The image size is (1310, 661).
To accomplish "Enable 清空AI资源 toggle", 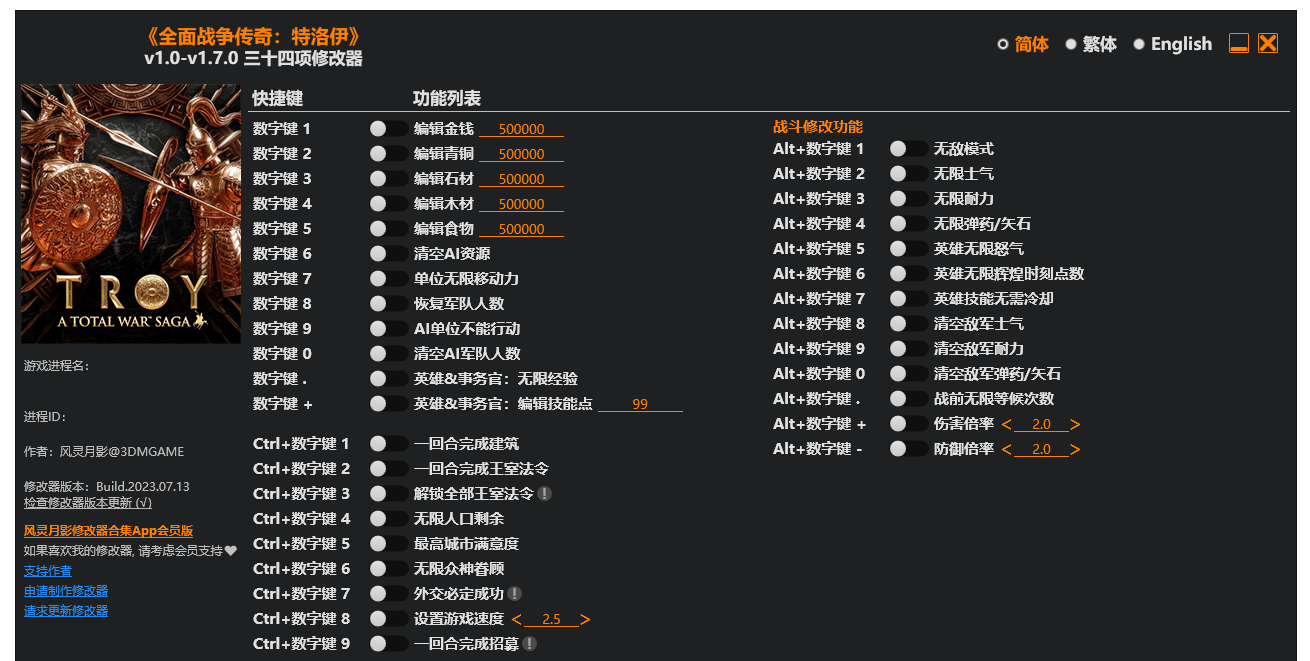I will click(x=388, y=254).
